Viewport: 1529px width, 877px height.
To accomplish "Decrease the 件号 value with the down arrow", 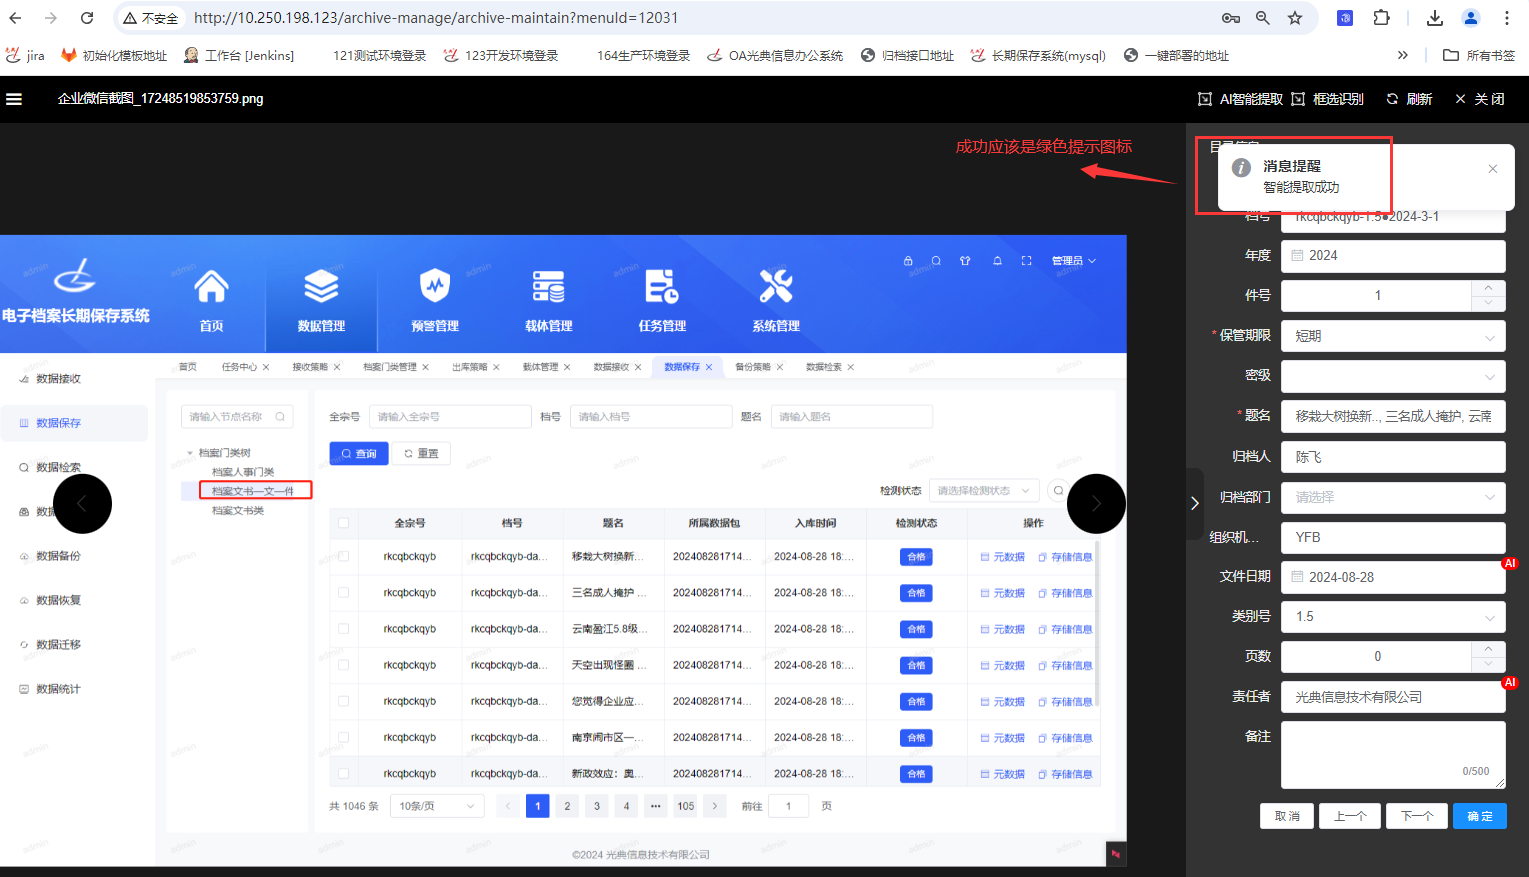I will [1488, 304].
